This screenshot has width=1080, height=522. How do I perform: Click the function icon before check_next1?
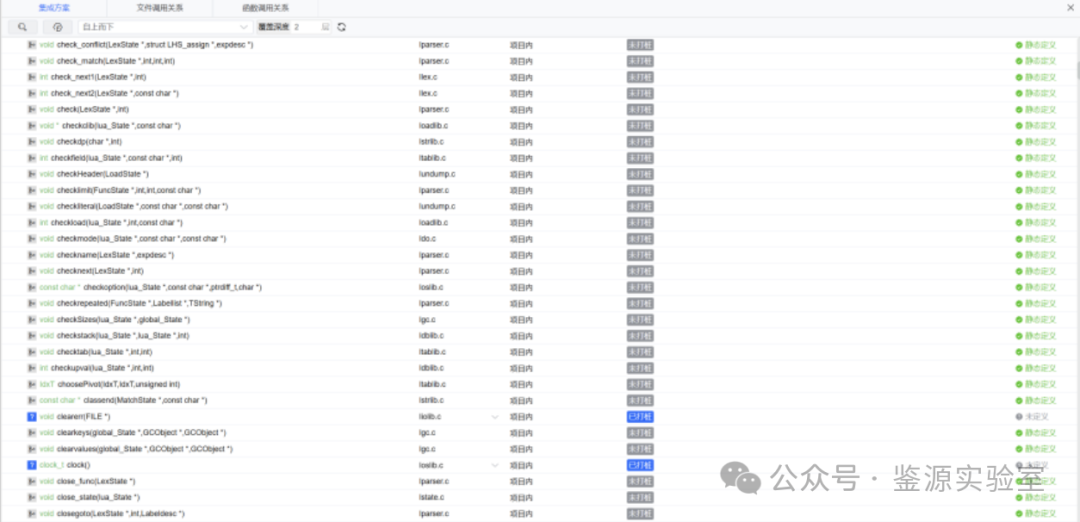pyautogui.click(x=32, y=77)
